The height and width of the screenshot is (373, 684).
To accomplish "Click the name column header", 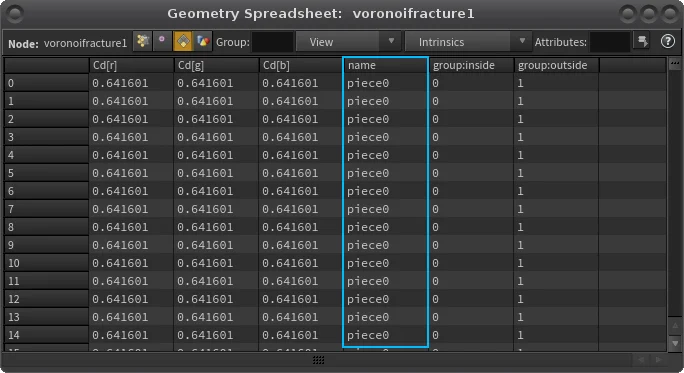I will coord(386,65).
